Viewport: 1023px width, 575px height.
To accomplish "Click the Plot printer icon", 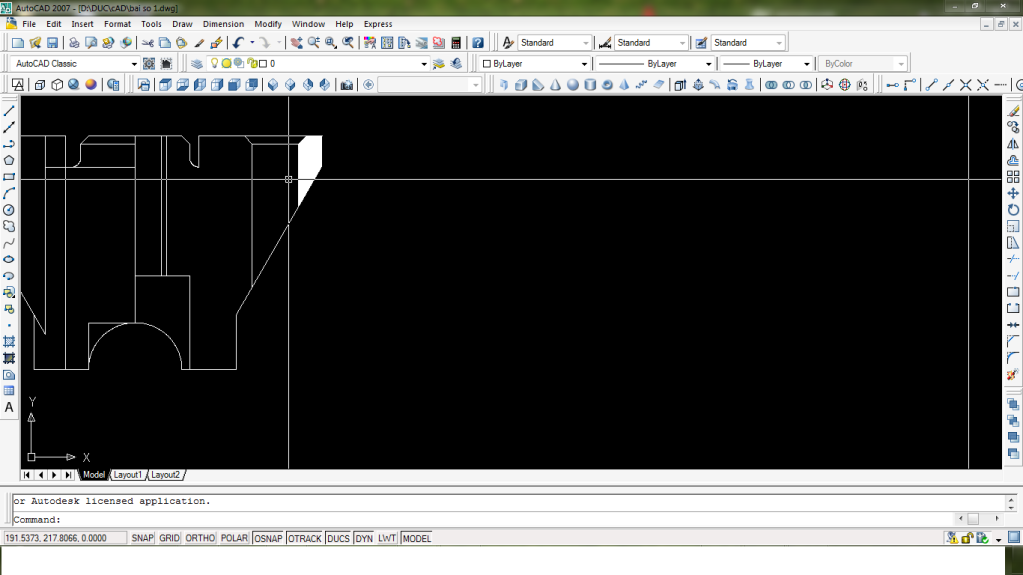I will click(x=74, y=42).
